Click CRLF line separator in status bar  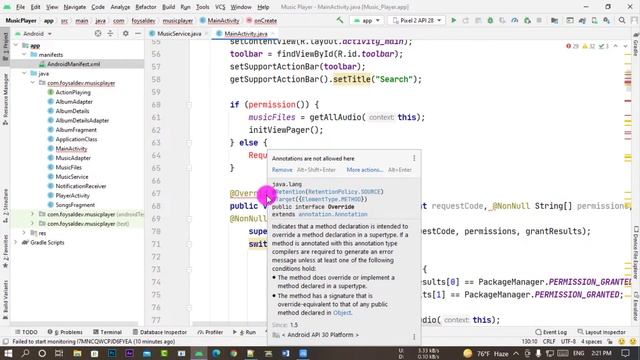pos(549,342)
